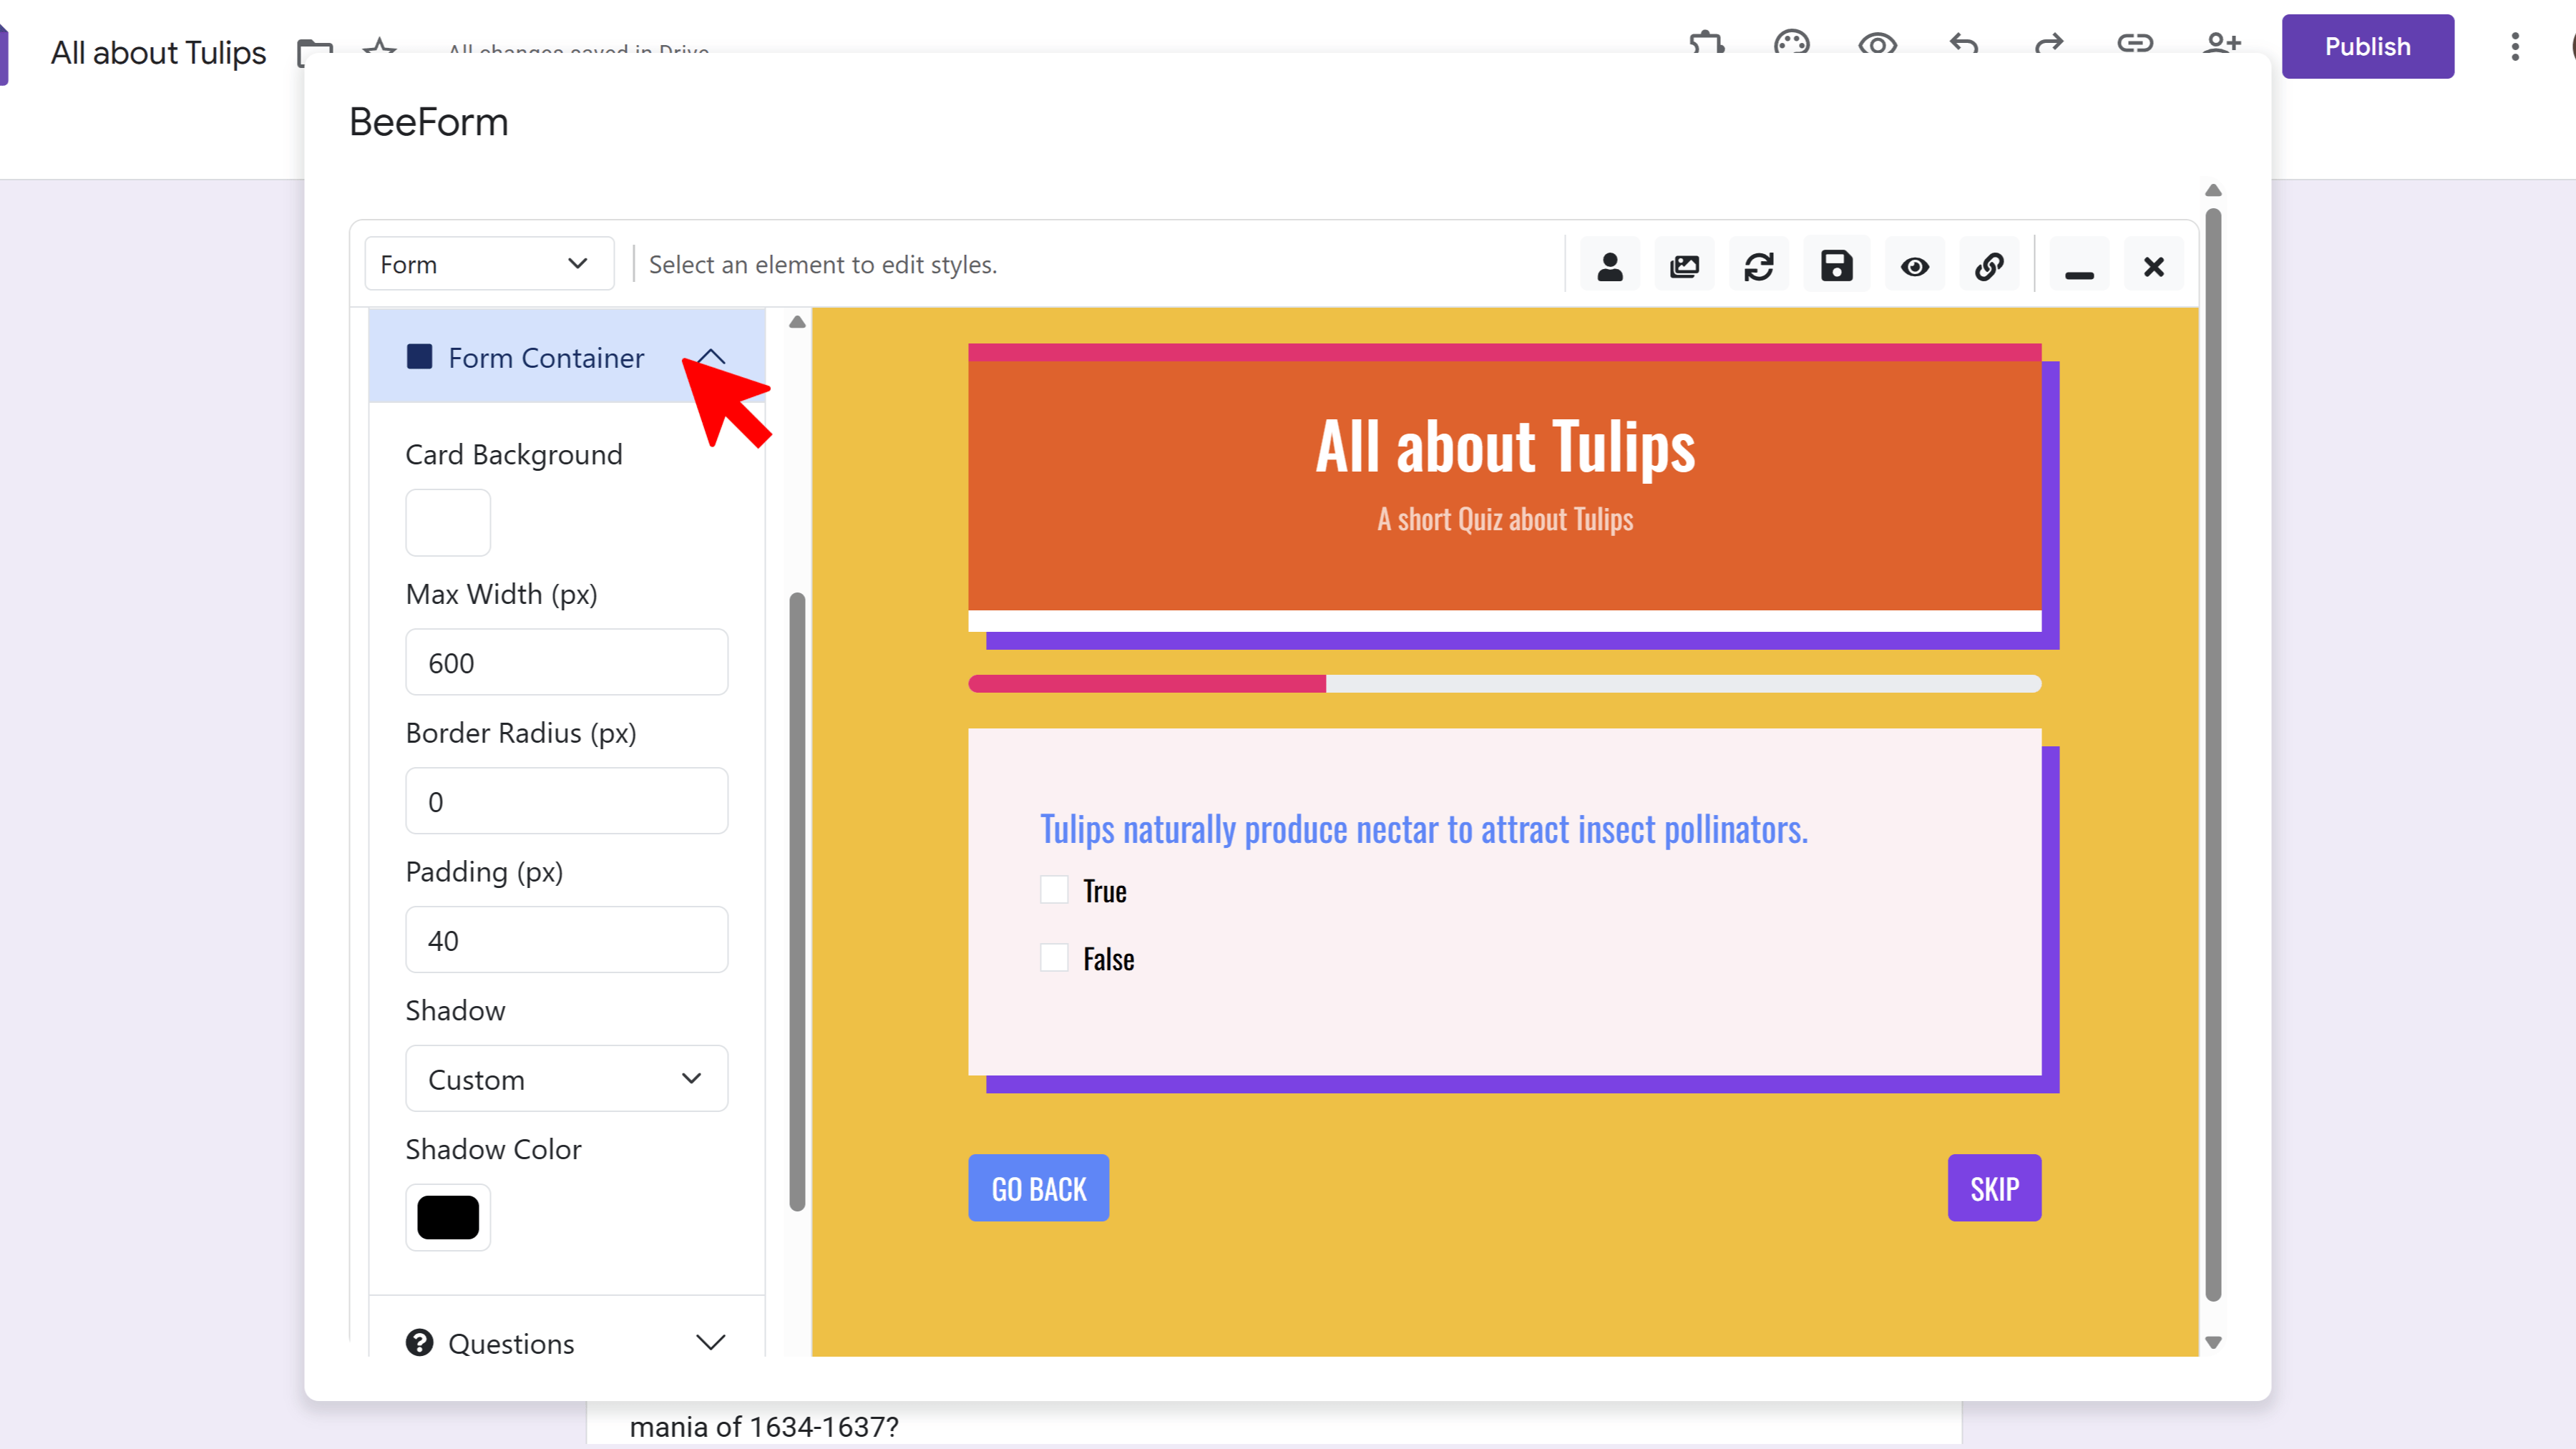Click the Max Width input field
Screen dimensions: 2576x1449
[566, 662]
